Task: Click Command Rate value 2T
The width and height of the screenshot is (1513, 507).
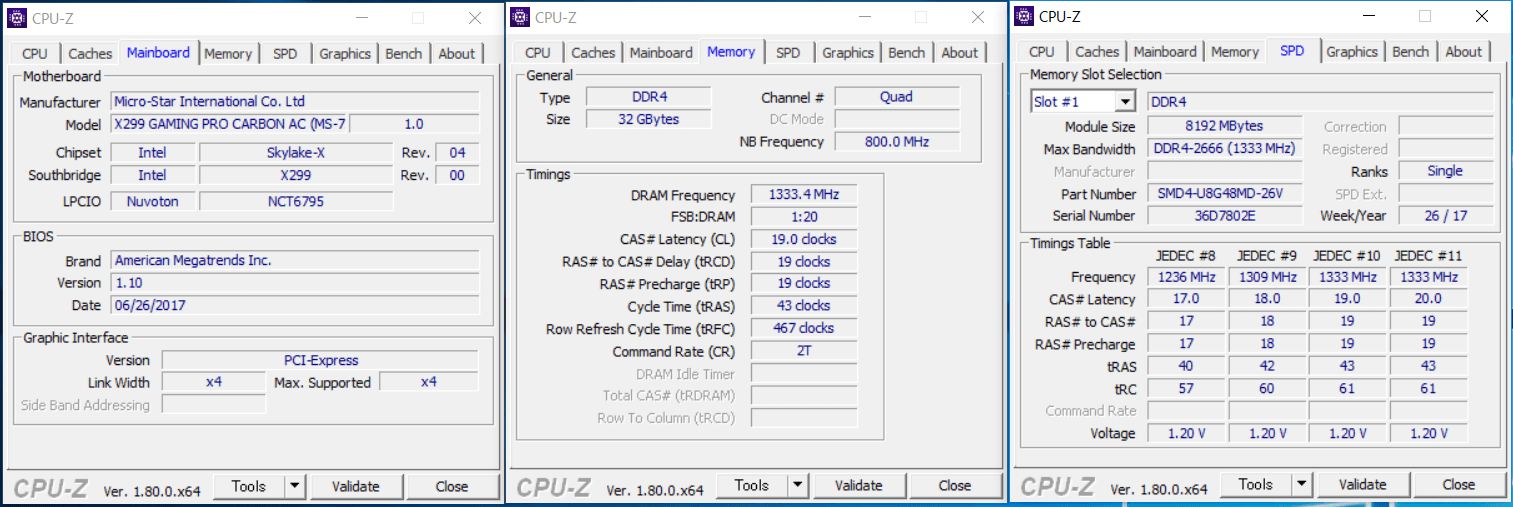Action: pos(804,351)
